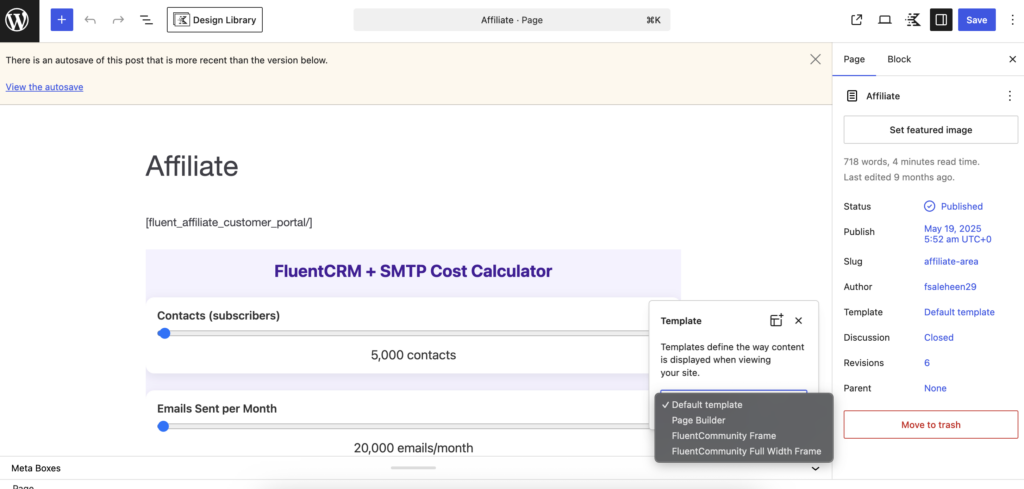1024x489 pixels.
Task: Toggle the settings sidebar panel
Action: pos(941,20)
